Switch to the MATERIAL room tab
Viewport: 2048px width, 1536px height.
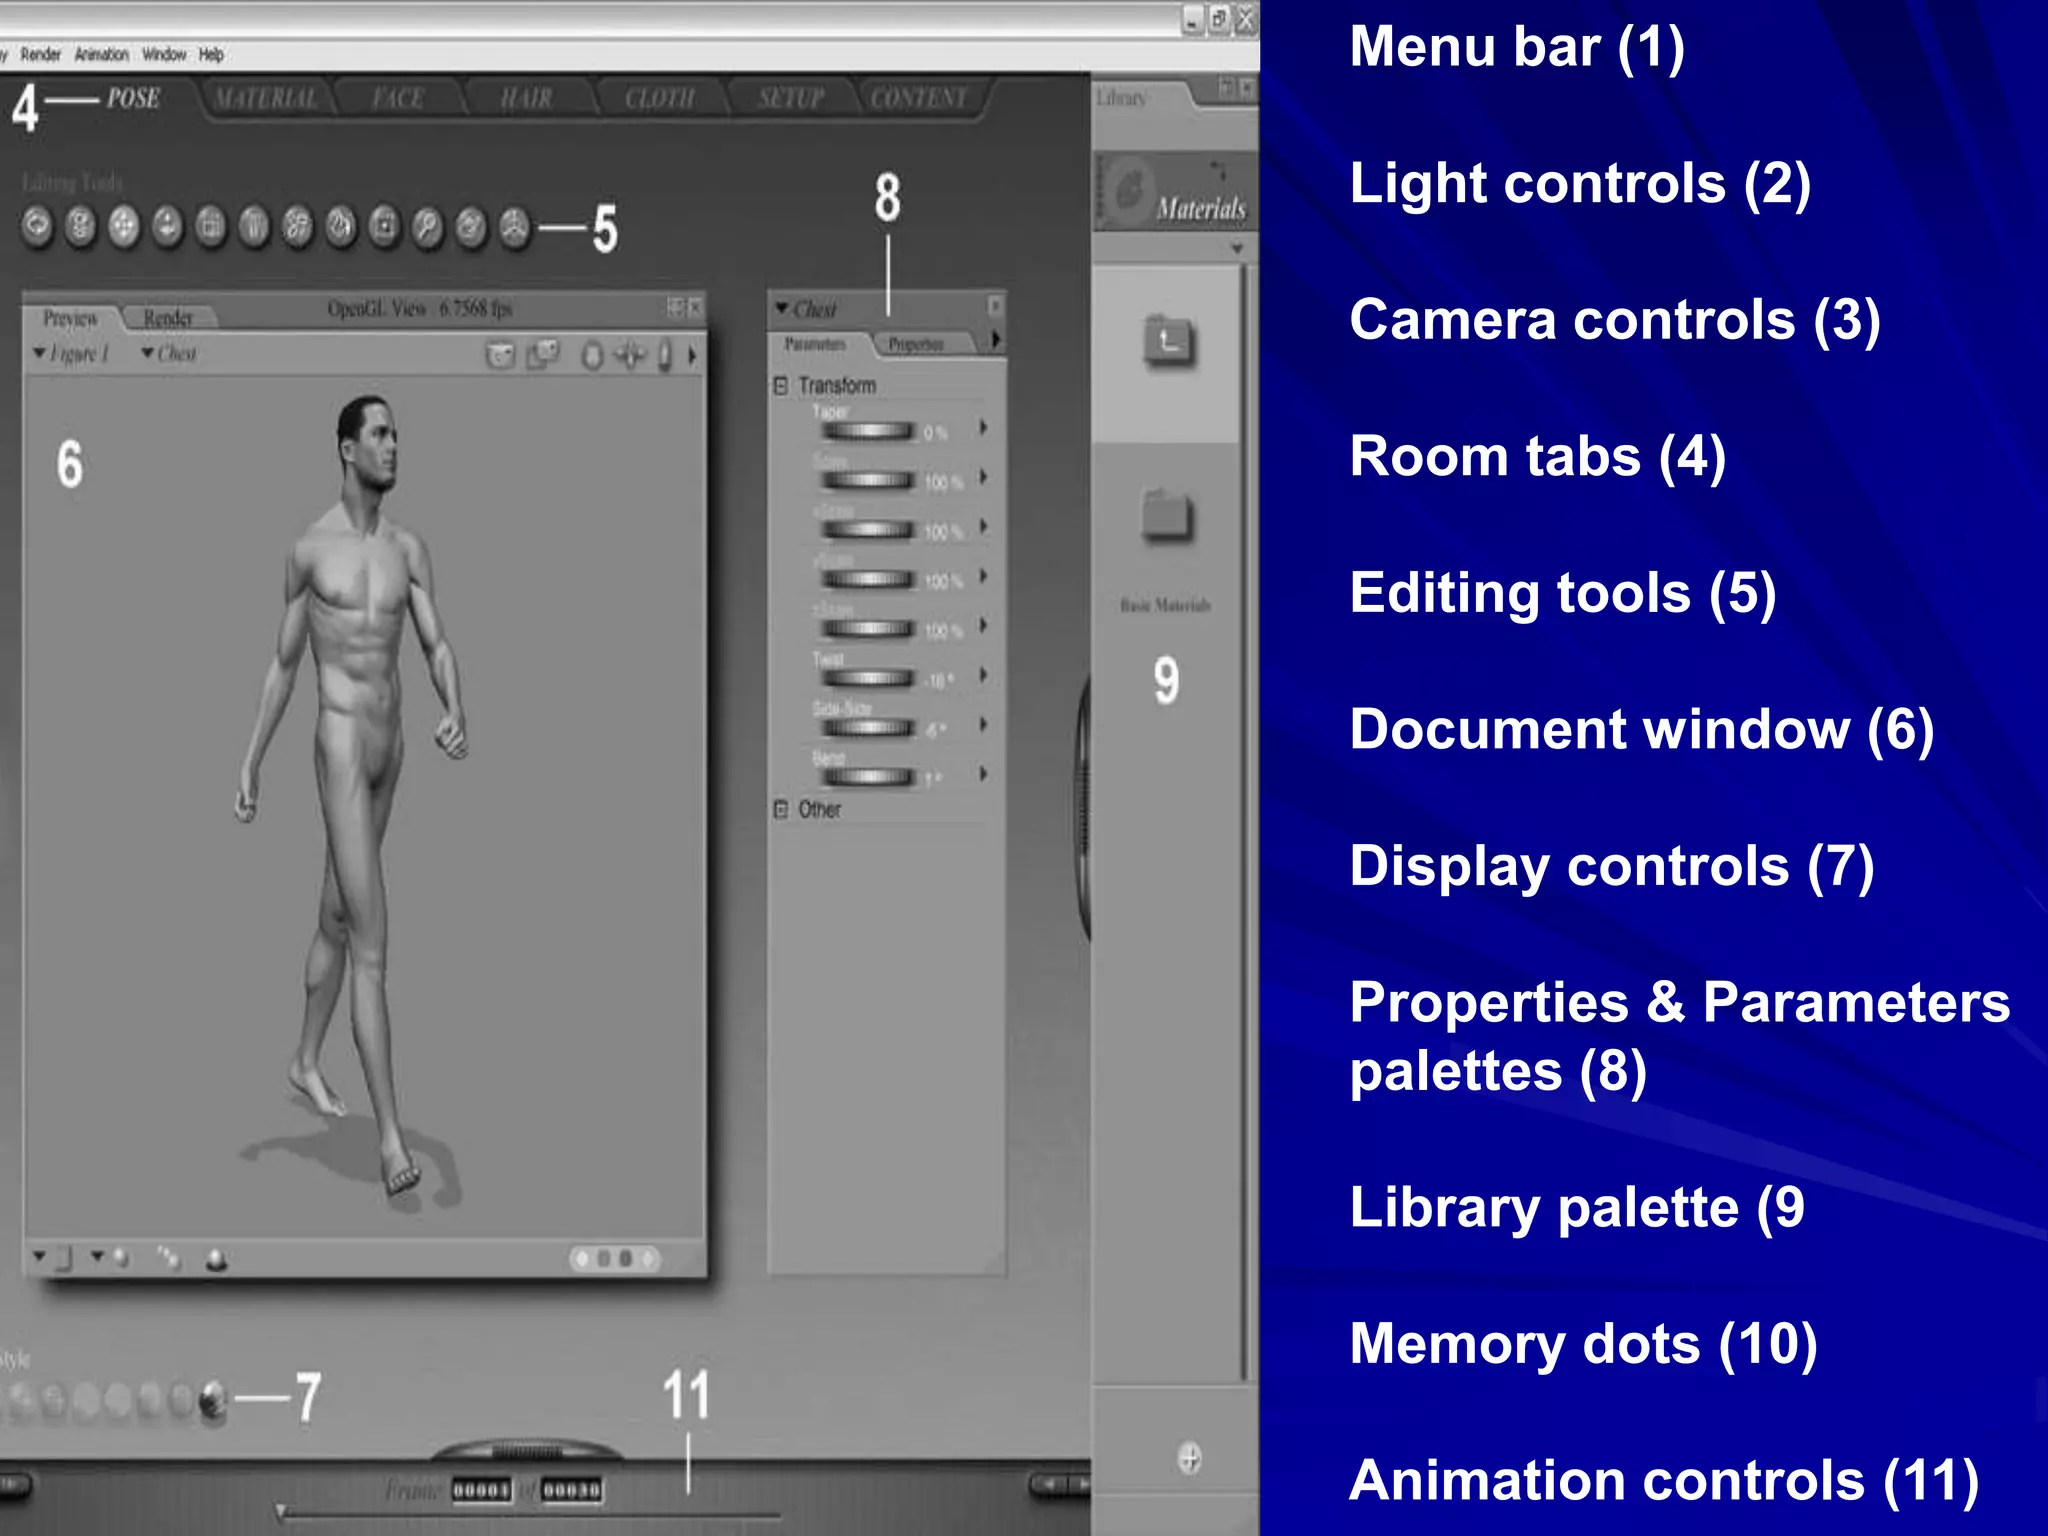coord(266,99)
